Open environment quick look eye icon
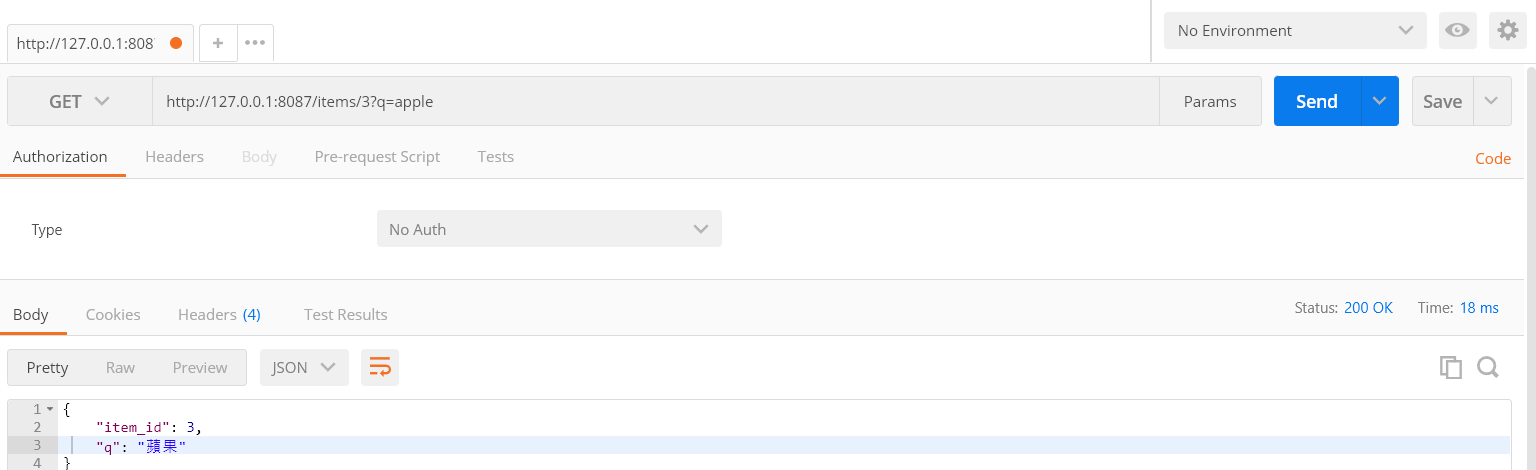This screenshot has width=1536, height=470. pyautogui.click(x=1457, y=31)
